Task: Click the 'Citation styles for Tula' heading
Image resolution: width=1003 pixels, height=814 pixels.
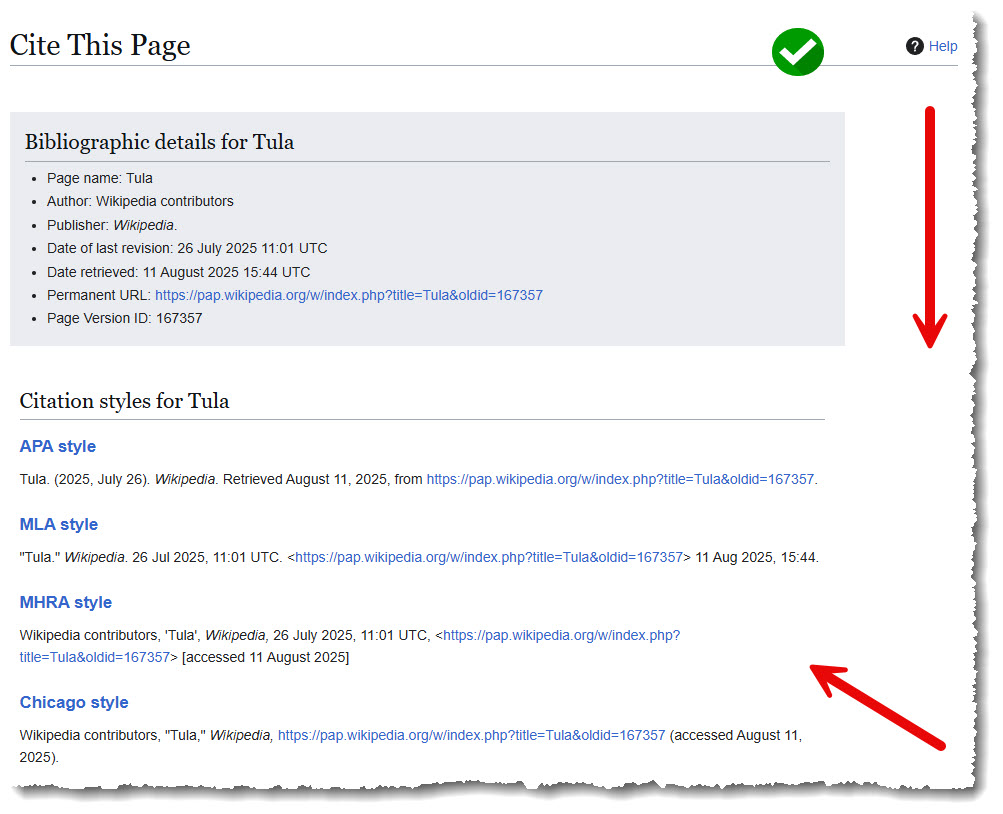Action: point(125,401)
